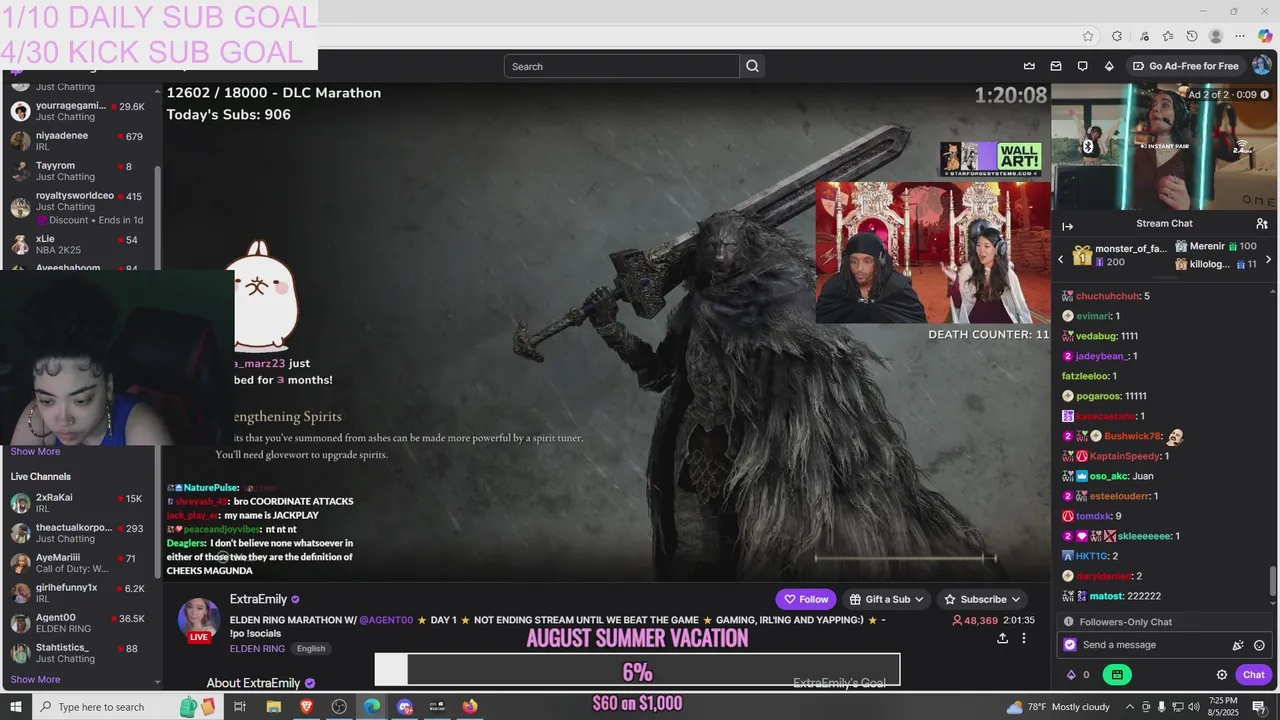Open royaltysworldceo channel in sidebar
The height and width of the screenshot is (720, 1280).
(80, 207)
